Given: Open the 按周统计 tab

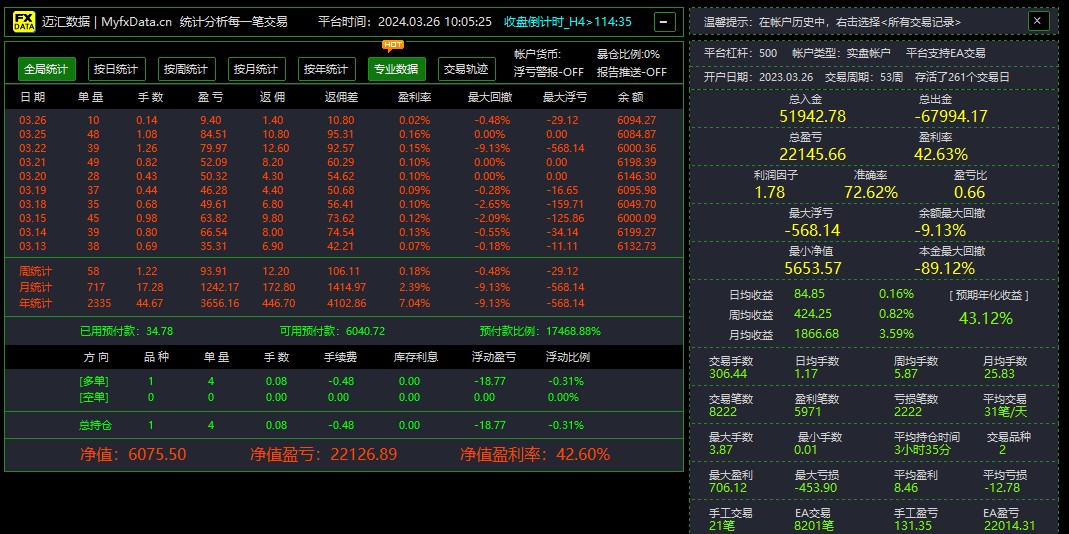Looking at the screenshot, I should [187, 69].
